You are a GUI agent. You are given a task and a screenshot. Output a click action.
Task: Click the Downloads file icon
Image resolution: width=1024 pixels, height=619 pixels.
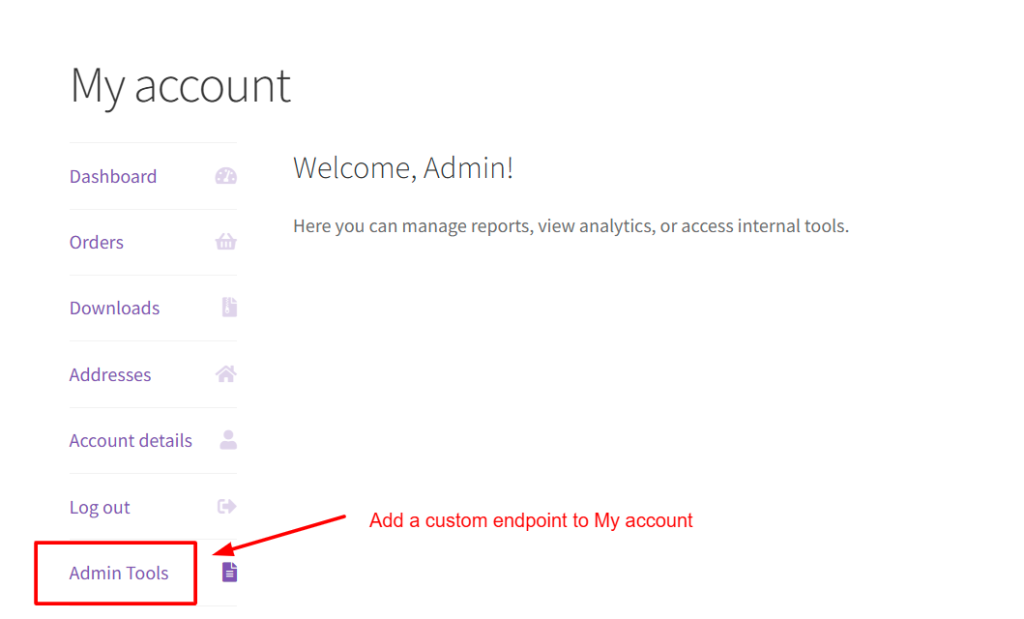point(229,308)
